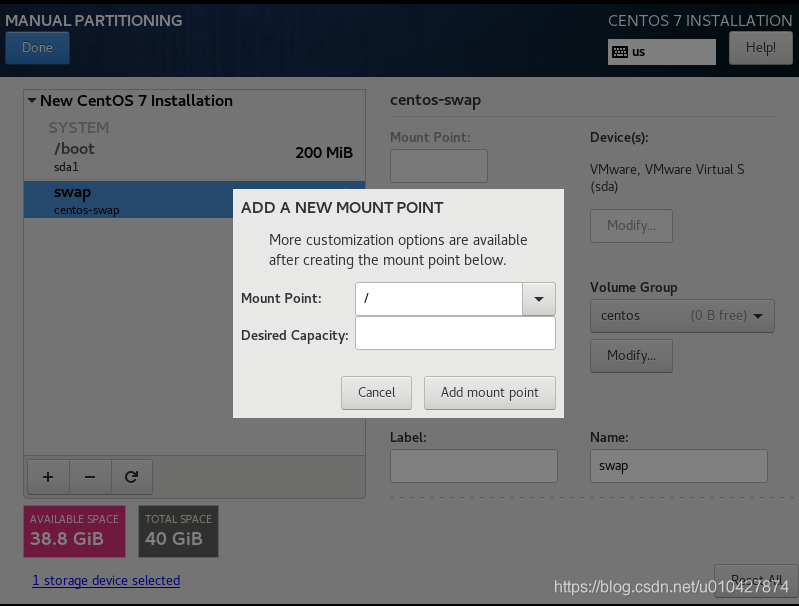799x606 pixels.
Task: Click the reload storage configuration icon
Action: click(x=131, y=477)
